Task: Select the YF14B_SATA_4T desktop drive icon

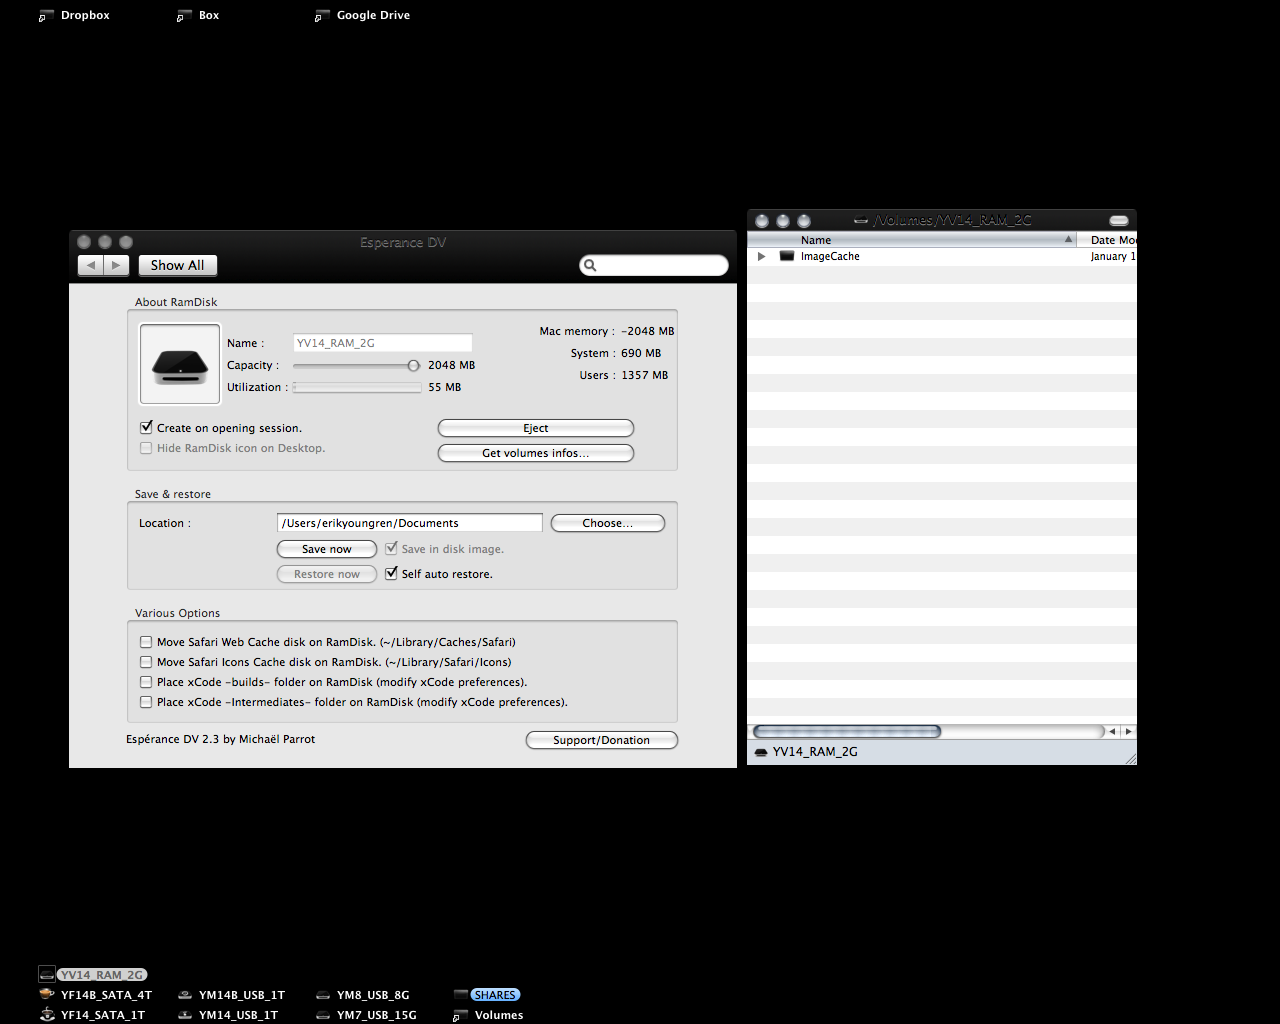Action: (x=46, y=995)
